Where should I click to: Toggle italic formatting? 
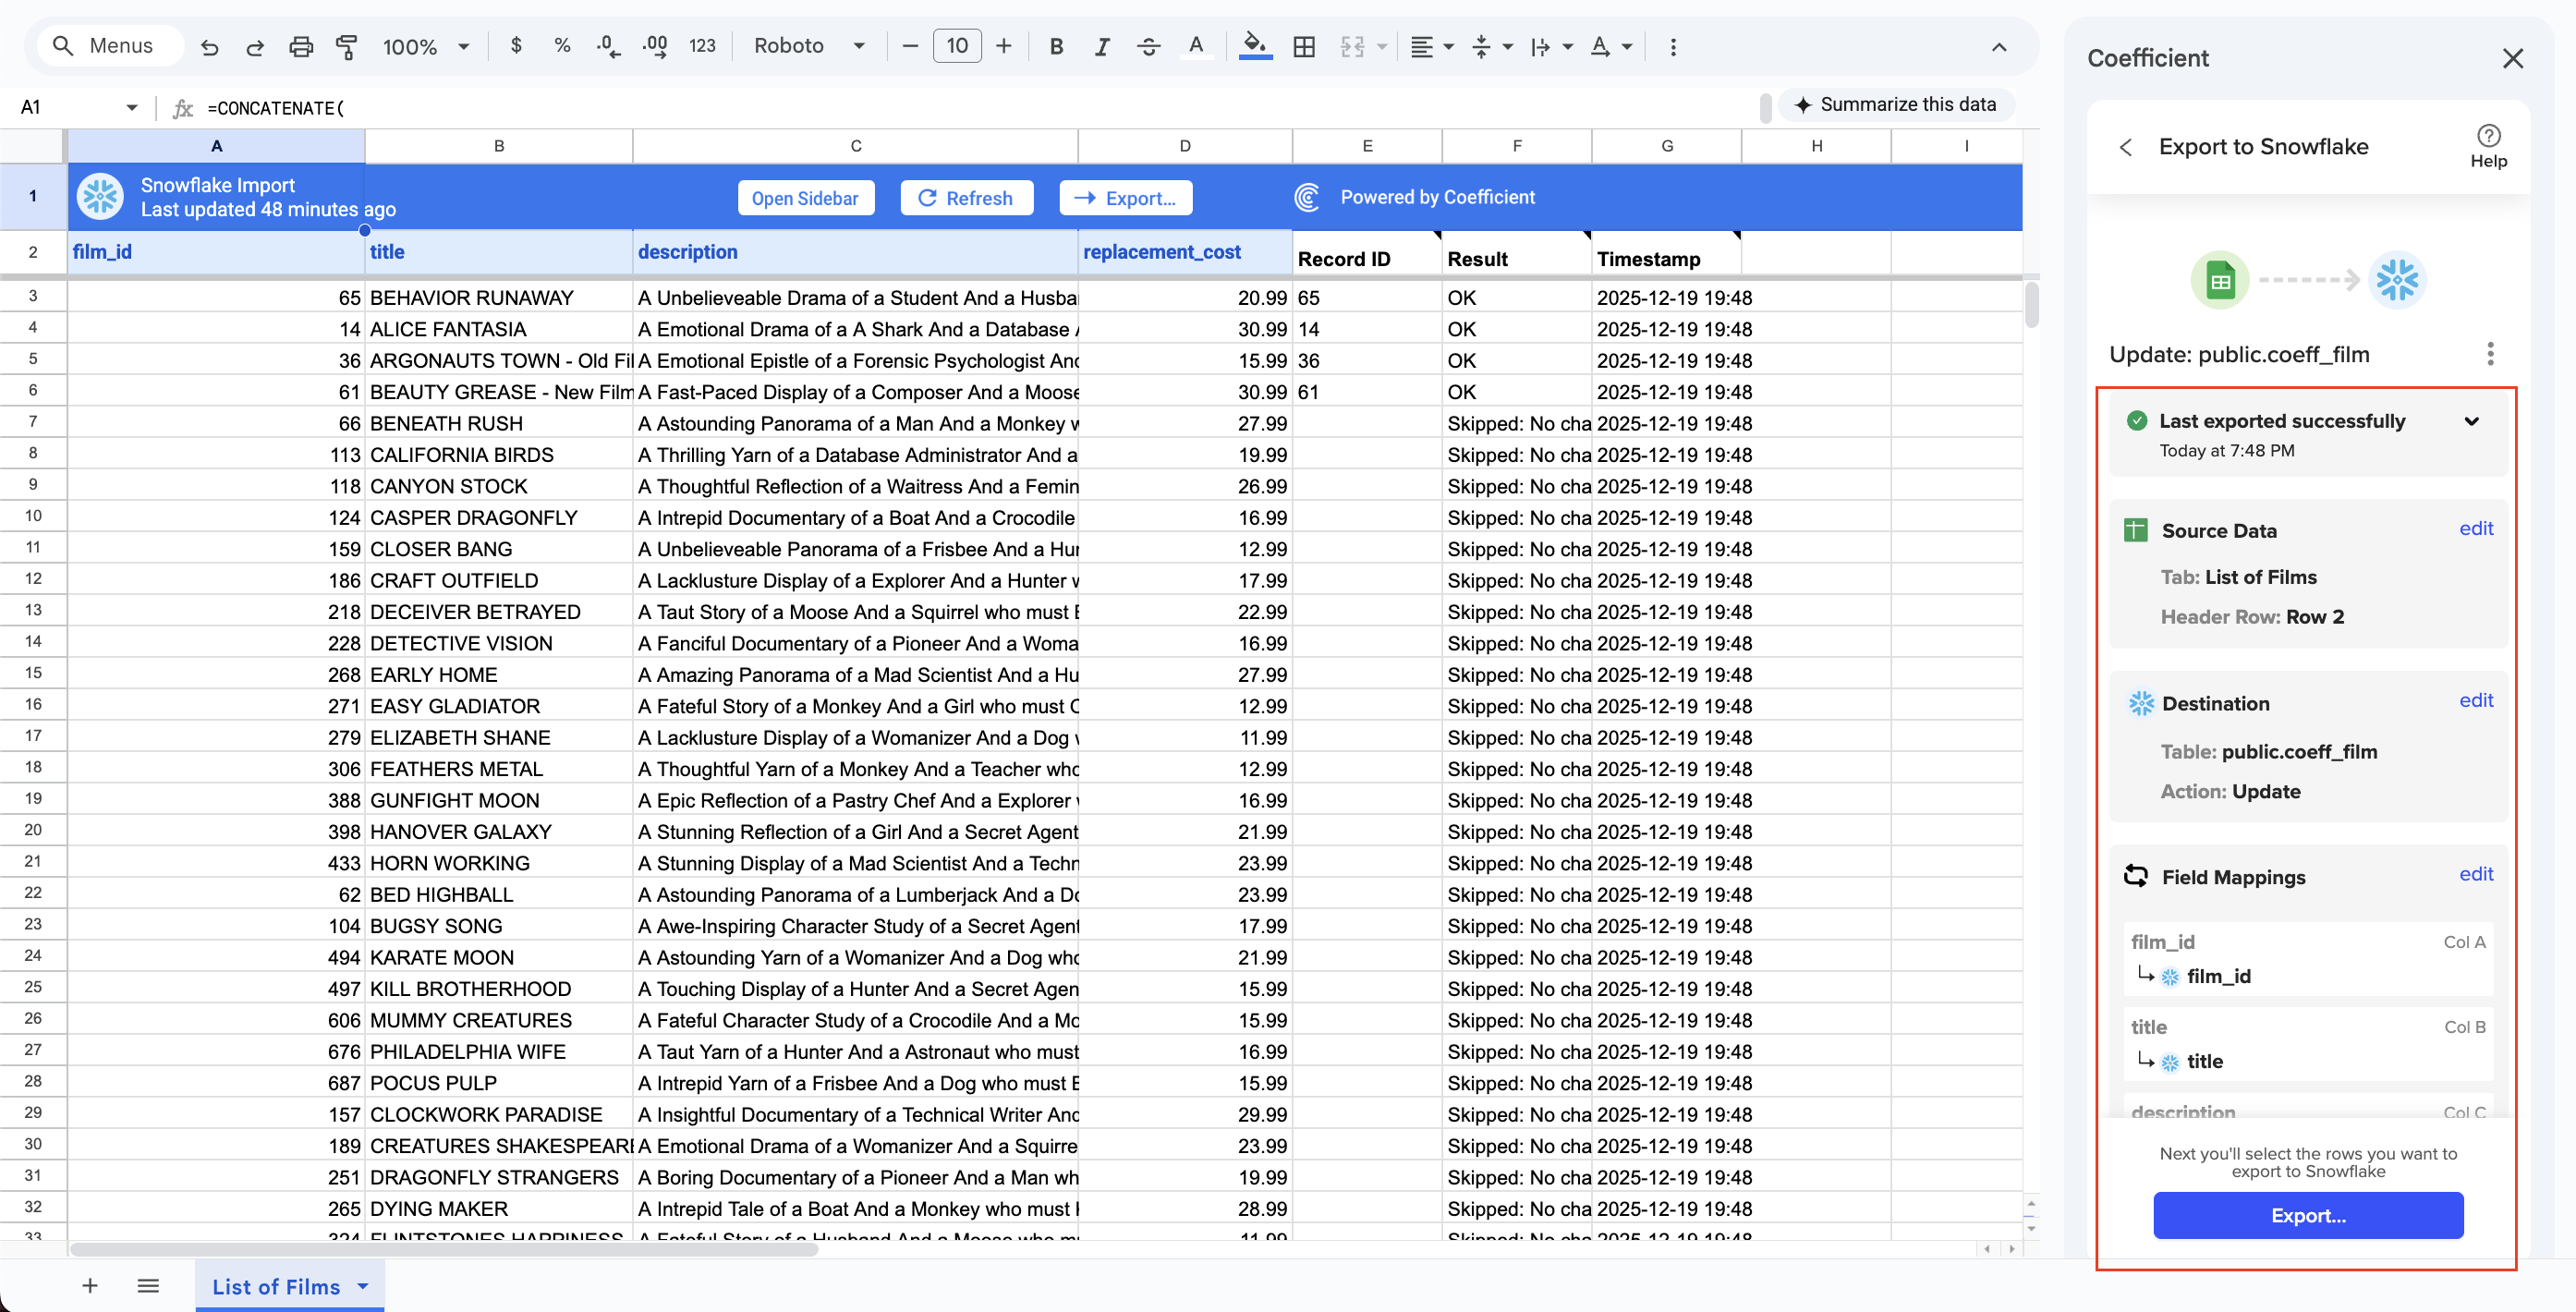[1102, 46]
